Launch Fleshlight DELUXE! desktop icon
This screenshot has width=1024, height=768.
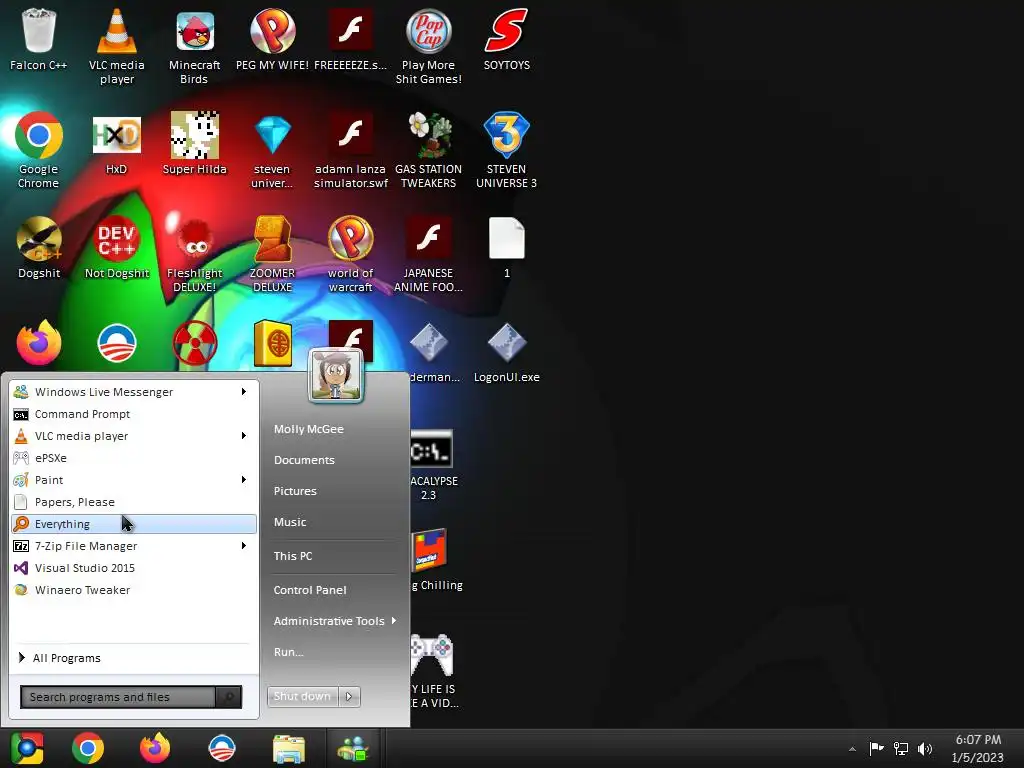195,255
